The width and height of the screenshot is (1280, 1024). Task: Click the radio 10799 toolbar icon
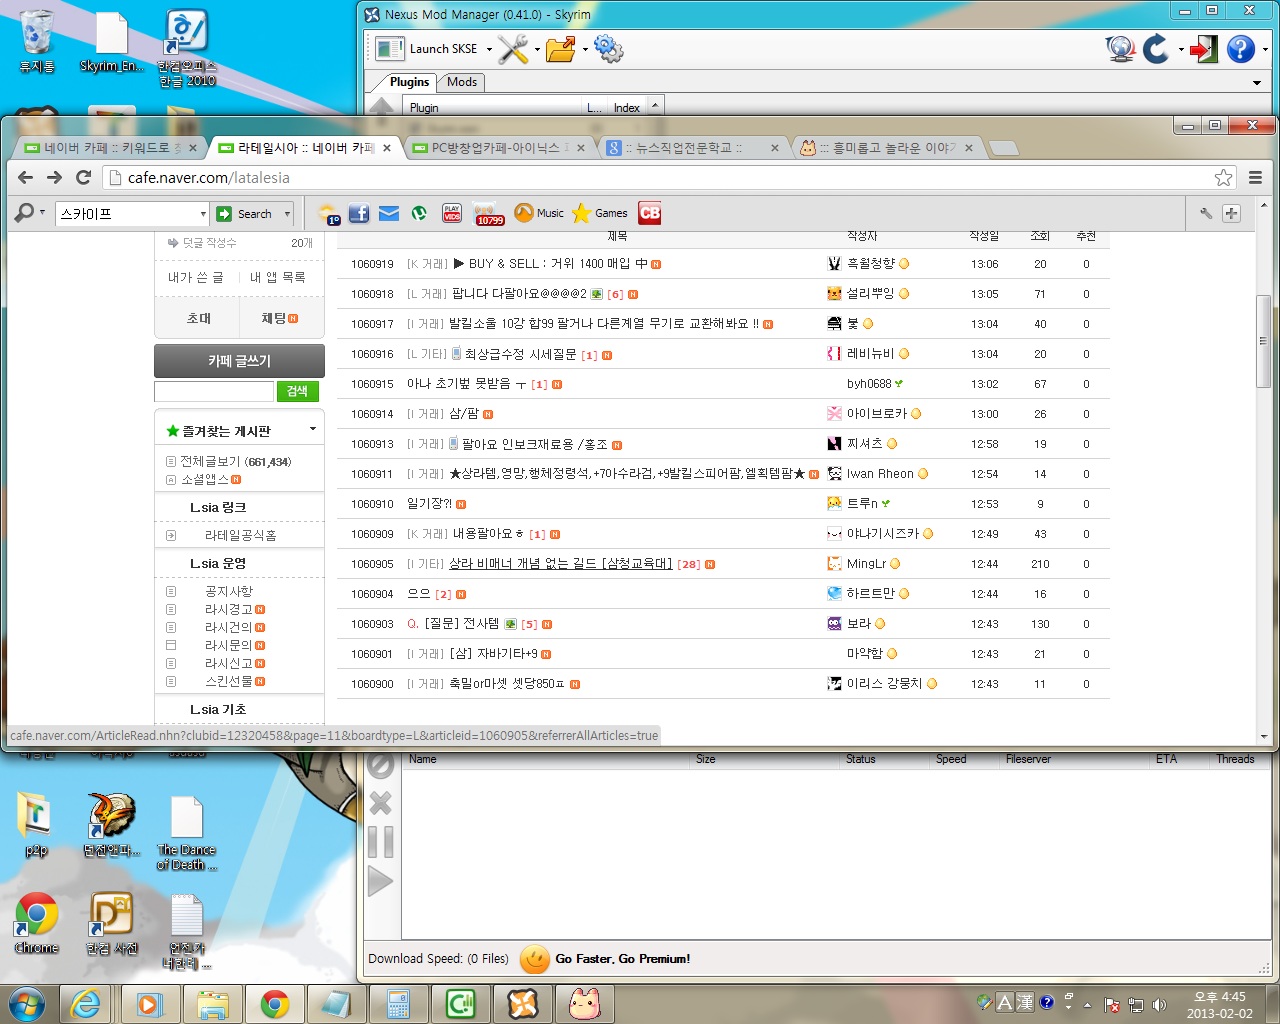click(x=489, y=213)
